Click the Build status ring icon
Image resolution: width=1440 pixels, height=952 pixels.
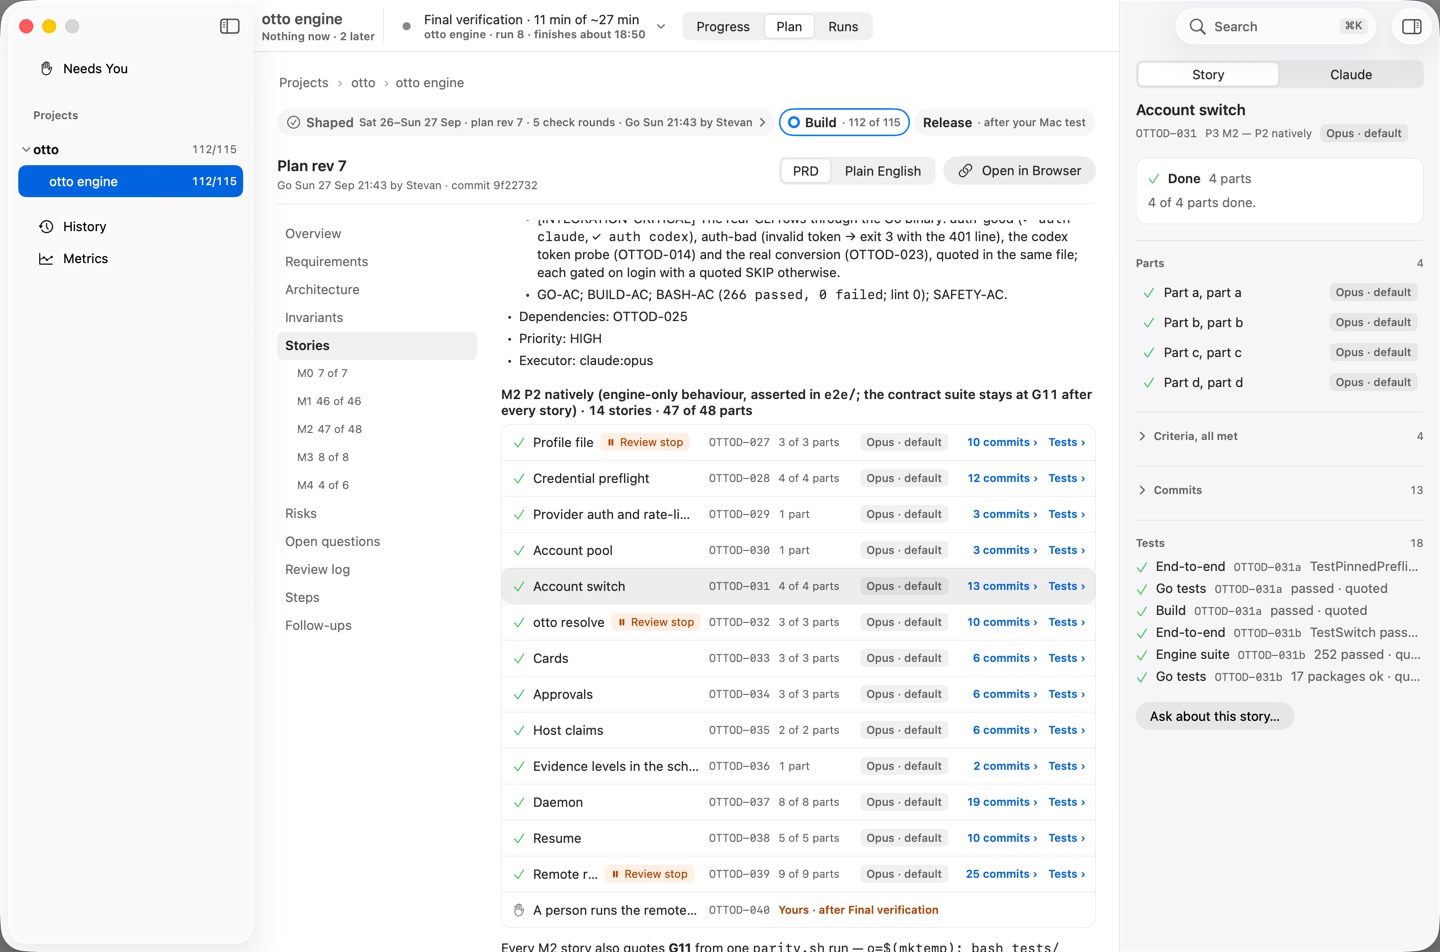point(794,123)
